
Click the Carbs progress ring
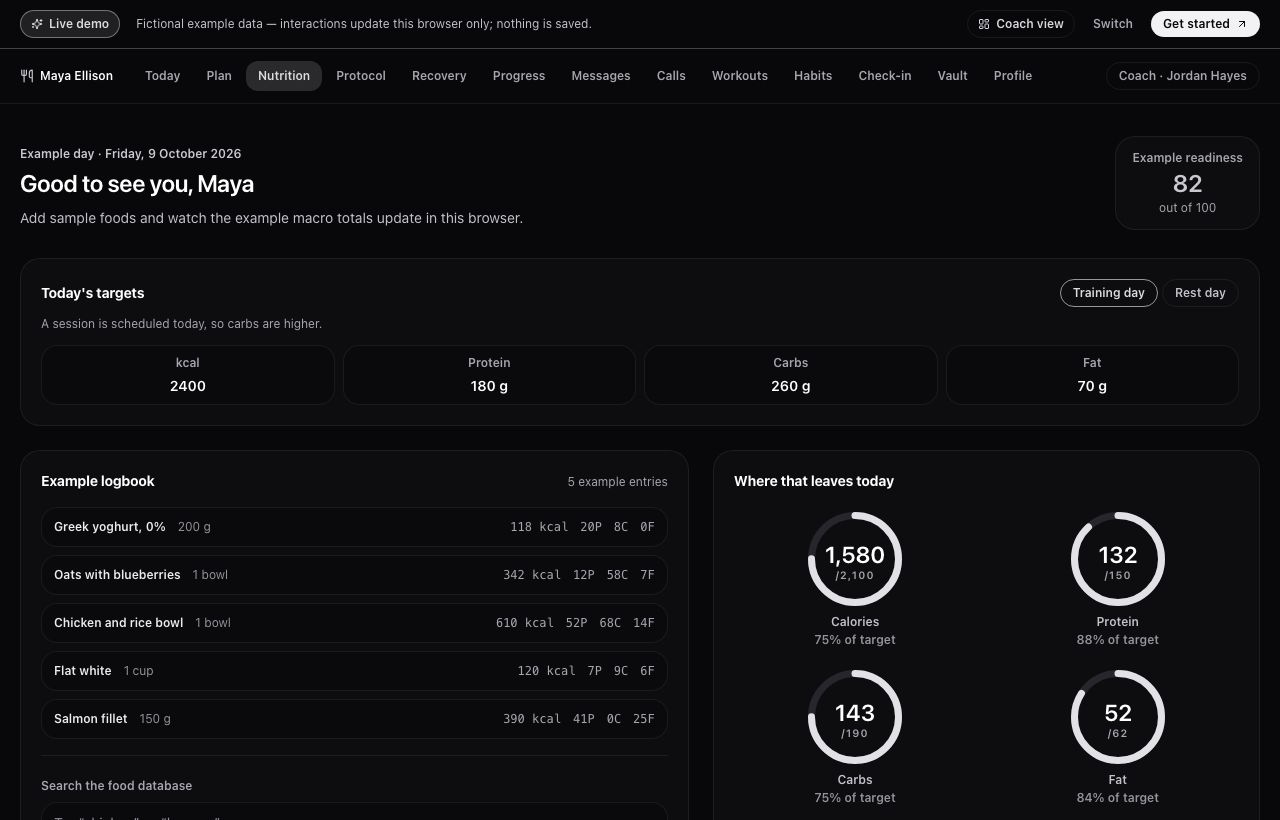(855, 717)
